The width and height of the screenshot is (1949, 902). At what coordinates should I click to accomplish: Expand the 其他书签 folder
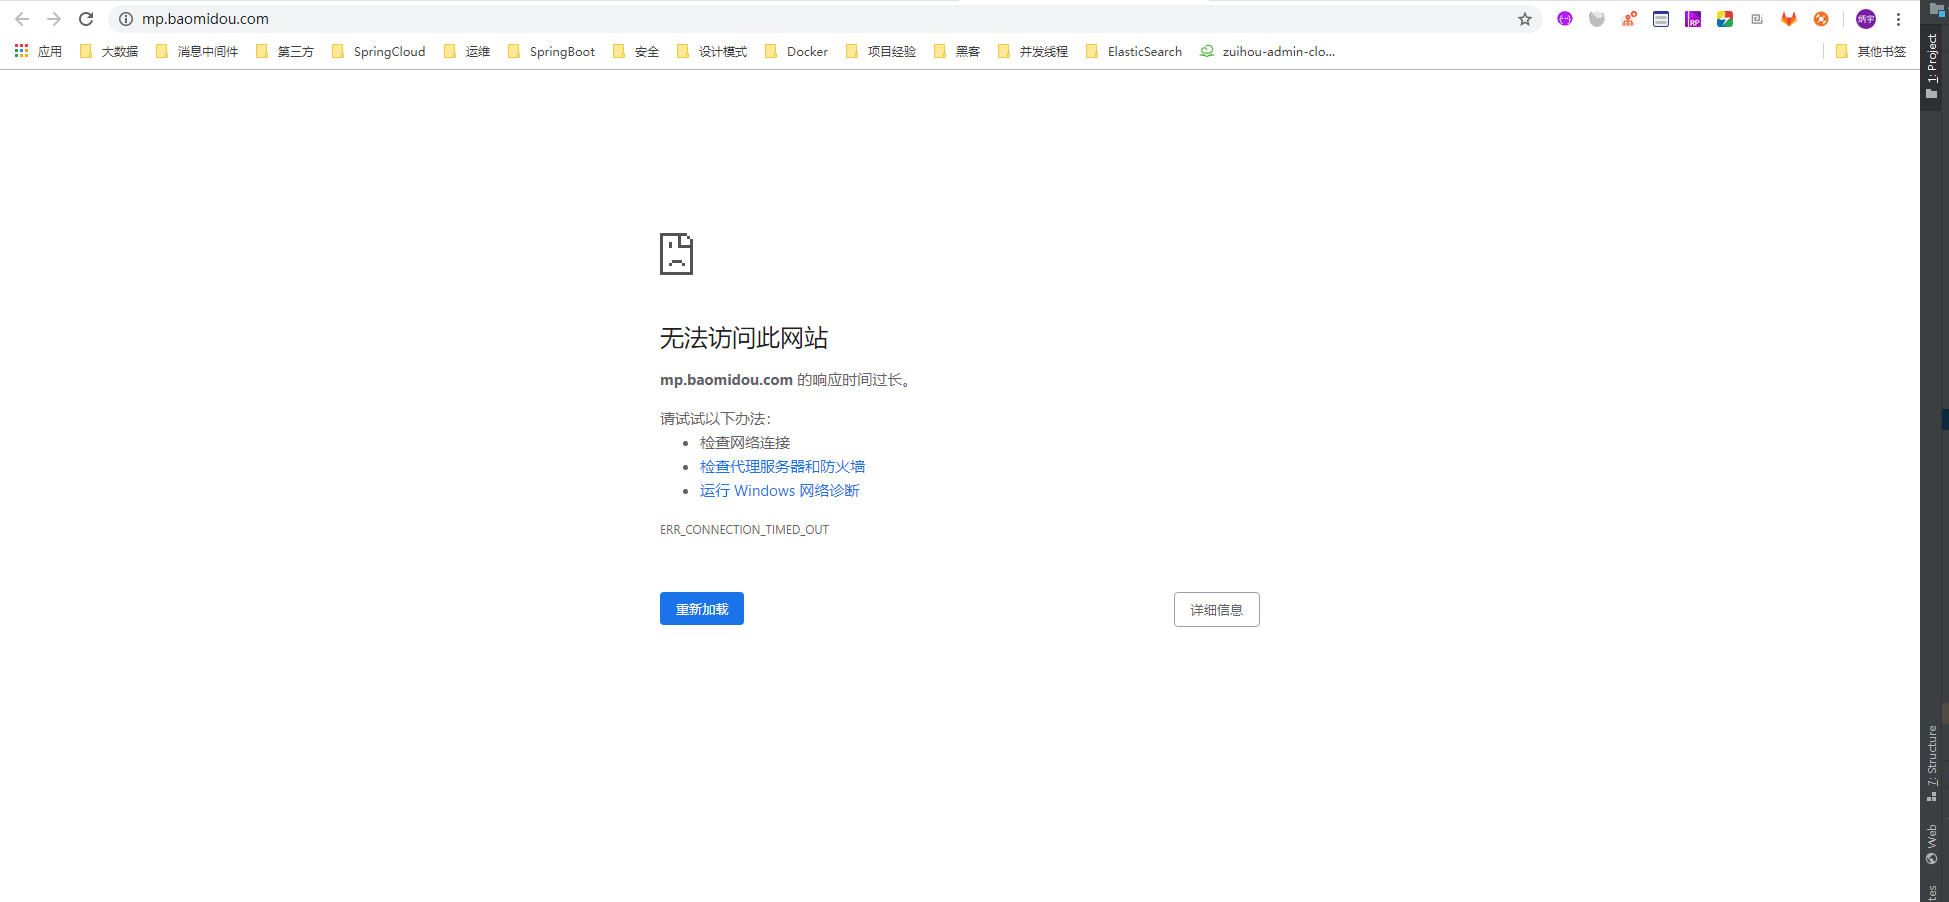(x=1871, y=51)
